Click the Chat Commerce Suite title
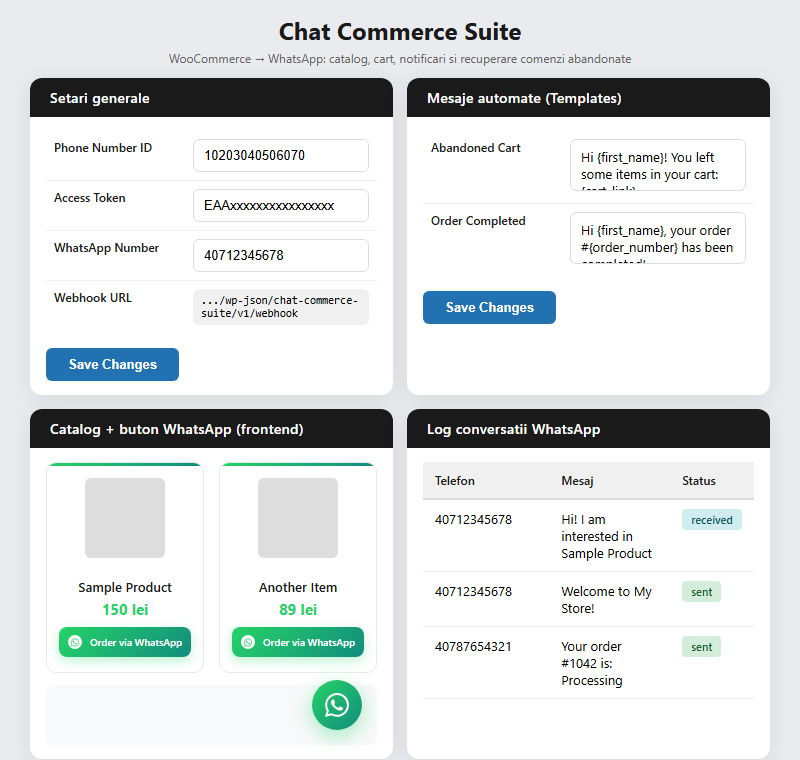This screenshot has width=800, height=760. (400, 32)
